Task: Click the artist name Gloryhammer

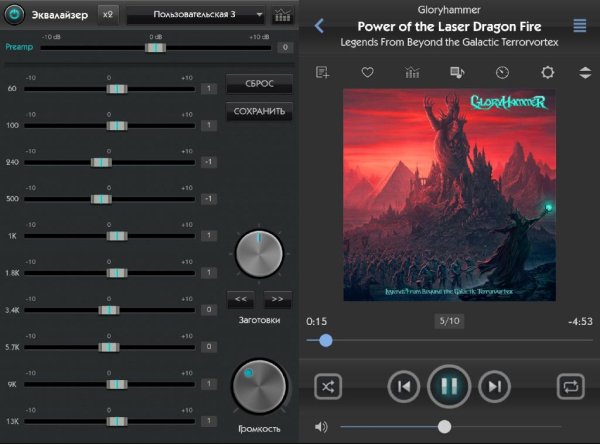Action: (449, 10)
